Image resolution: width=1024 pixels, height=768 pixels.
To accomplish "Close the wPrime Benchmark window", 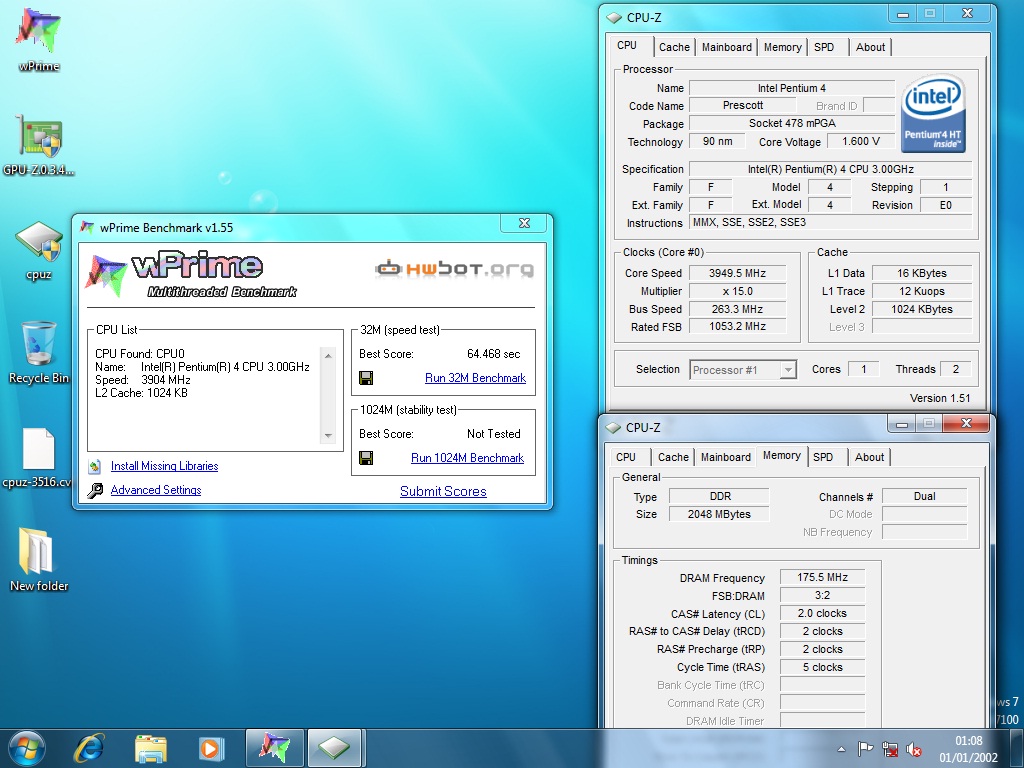I will point(524,223).
